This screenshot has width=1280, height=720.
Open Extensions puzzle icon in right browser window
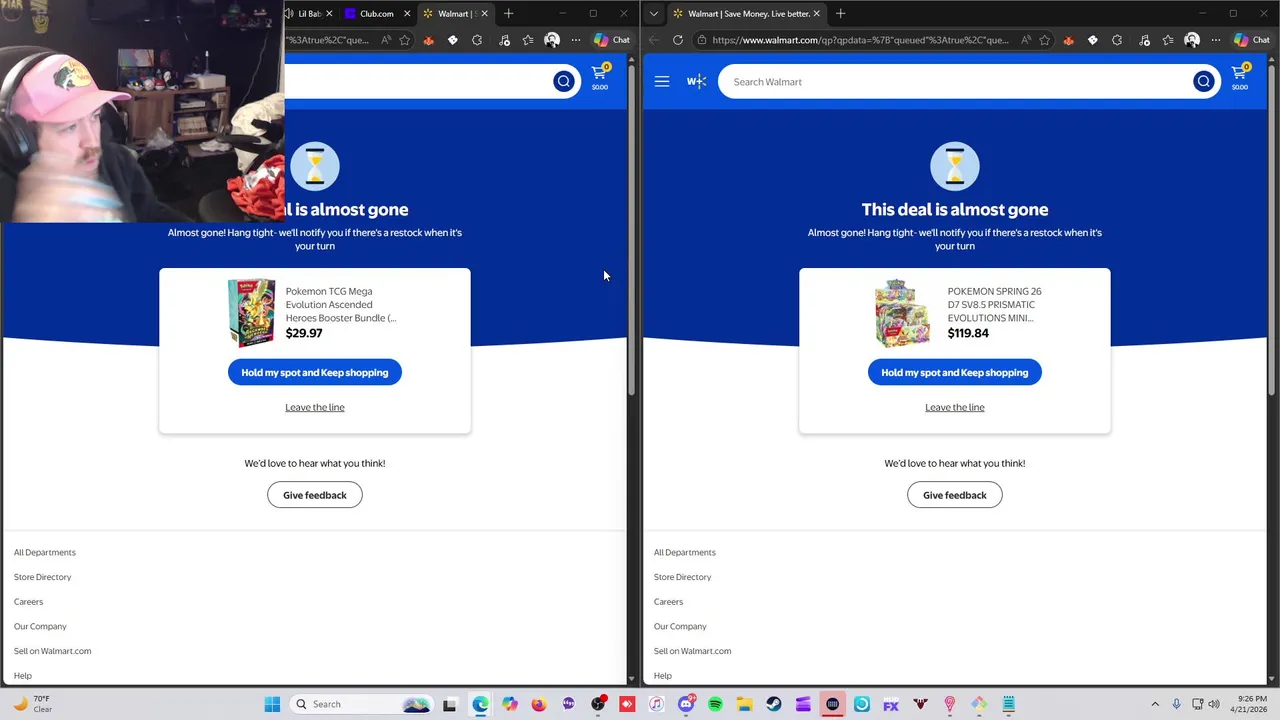1117,40
